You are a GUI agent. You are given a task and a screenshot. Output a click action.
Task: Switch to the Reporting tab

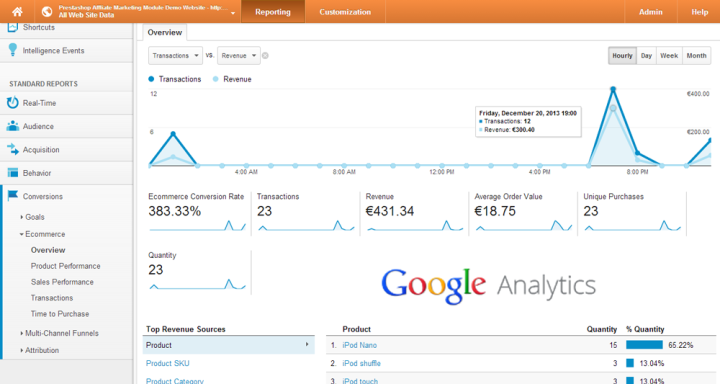(x=273, y=11)
